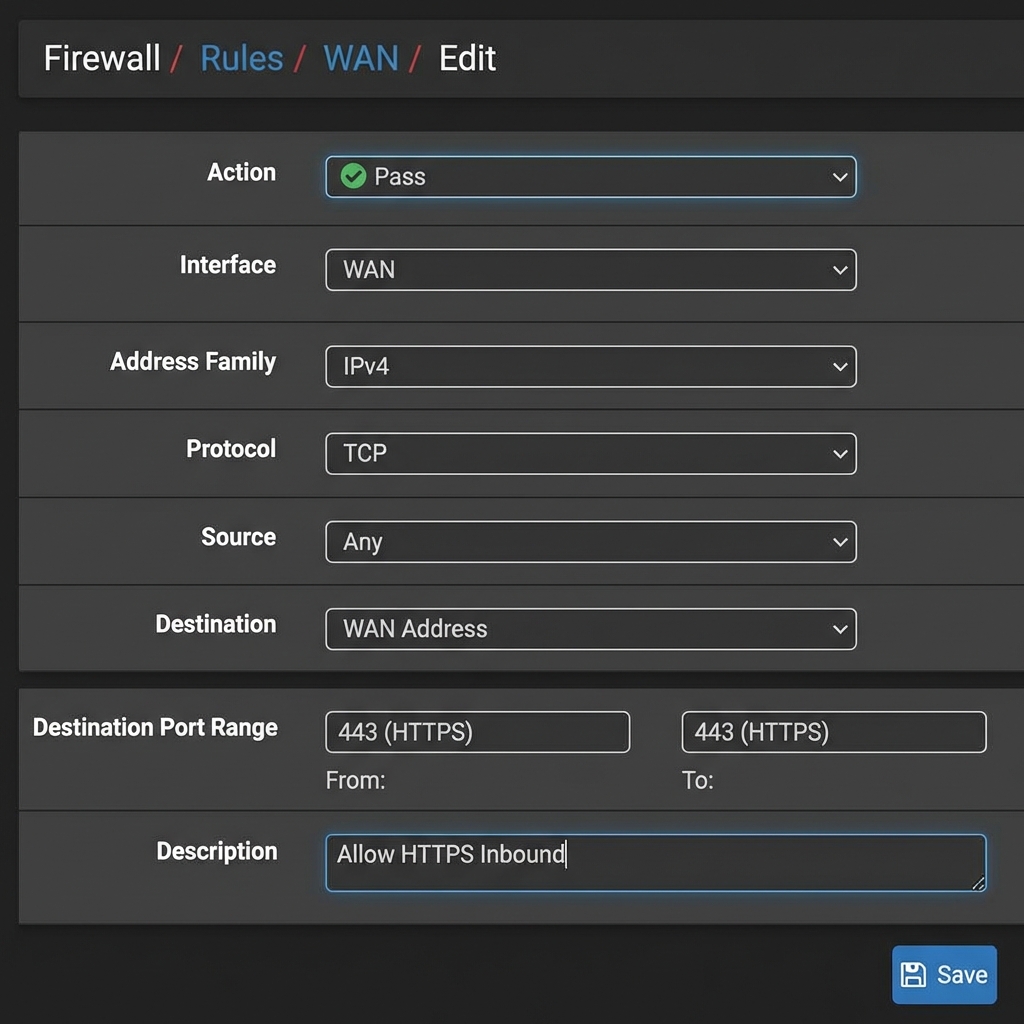Click the chevron on Address Family dropdown
The width and height of the screenshot is (1024, 1024).
[x=840, y=366]
